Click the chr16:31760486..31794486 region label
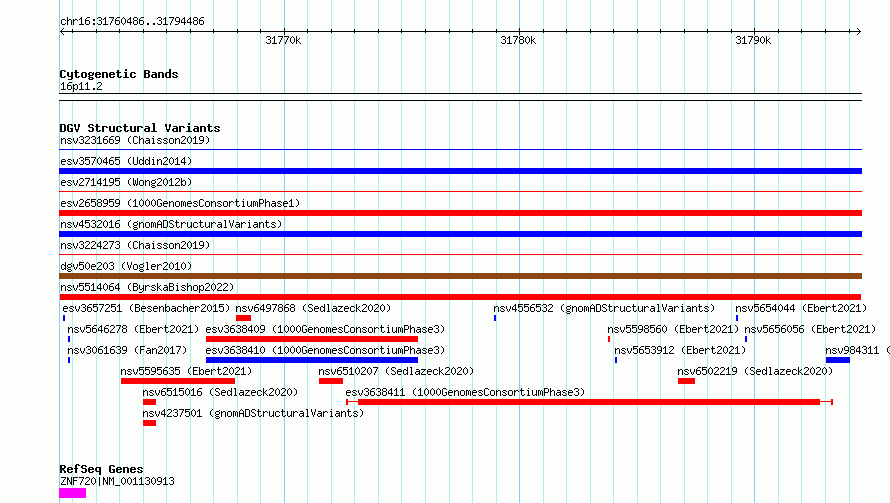Screen dimensions: 890x503 (x=132, y=22)
